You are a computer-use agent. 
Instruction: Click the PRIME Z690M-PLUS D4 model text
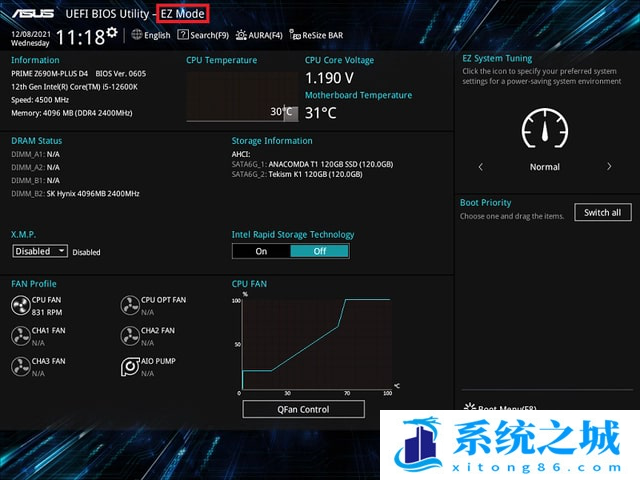pos(49,73)
